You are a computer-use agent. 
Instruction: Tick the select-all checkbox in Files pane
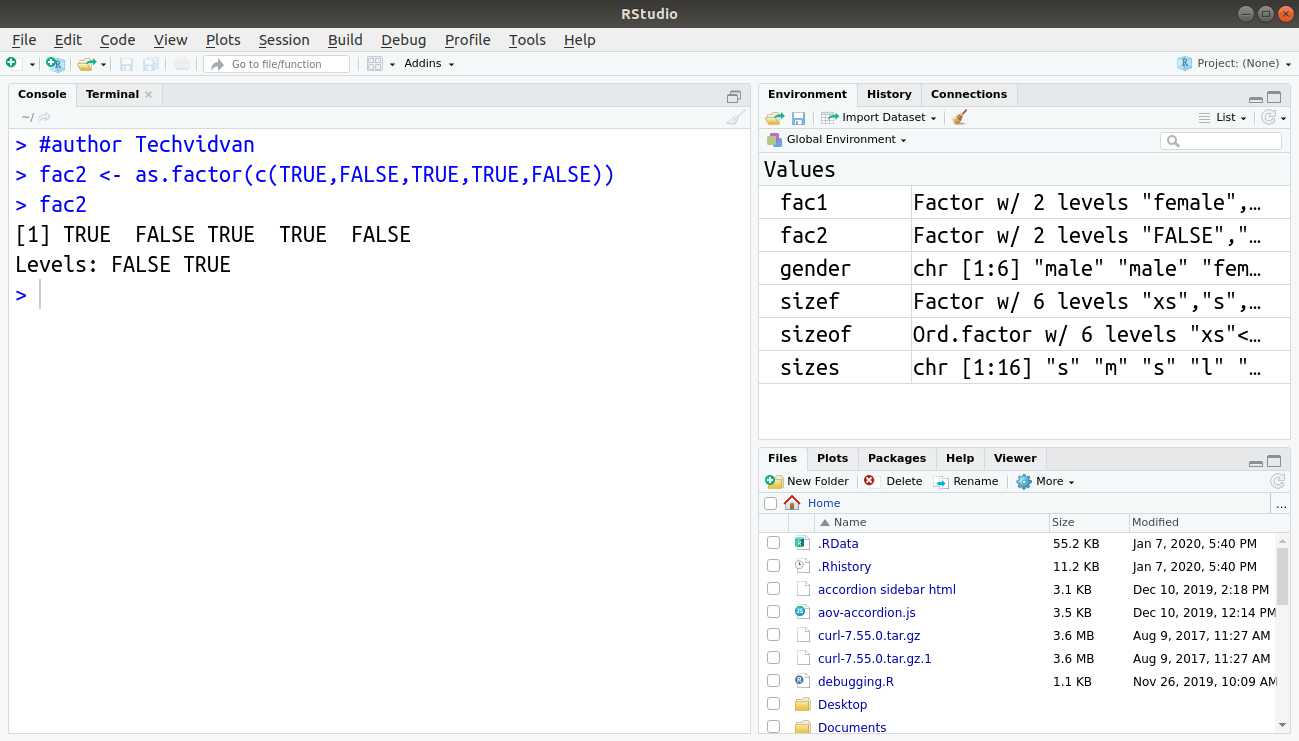[770, 503]
